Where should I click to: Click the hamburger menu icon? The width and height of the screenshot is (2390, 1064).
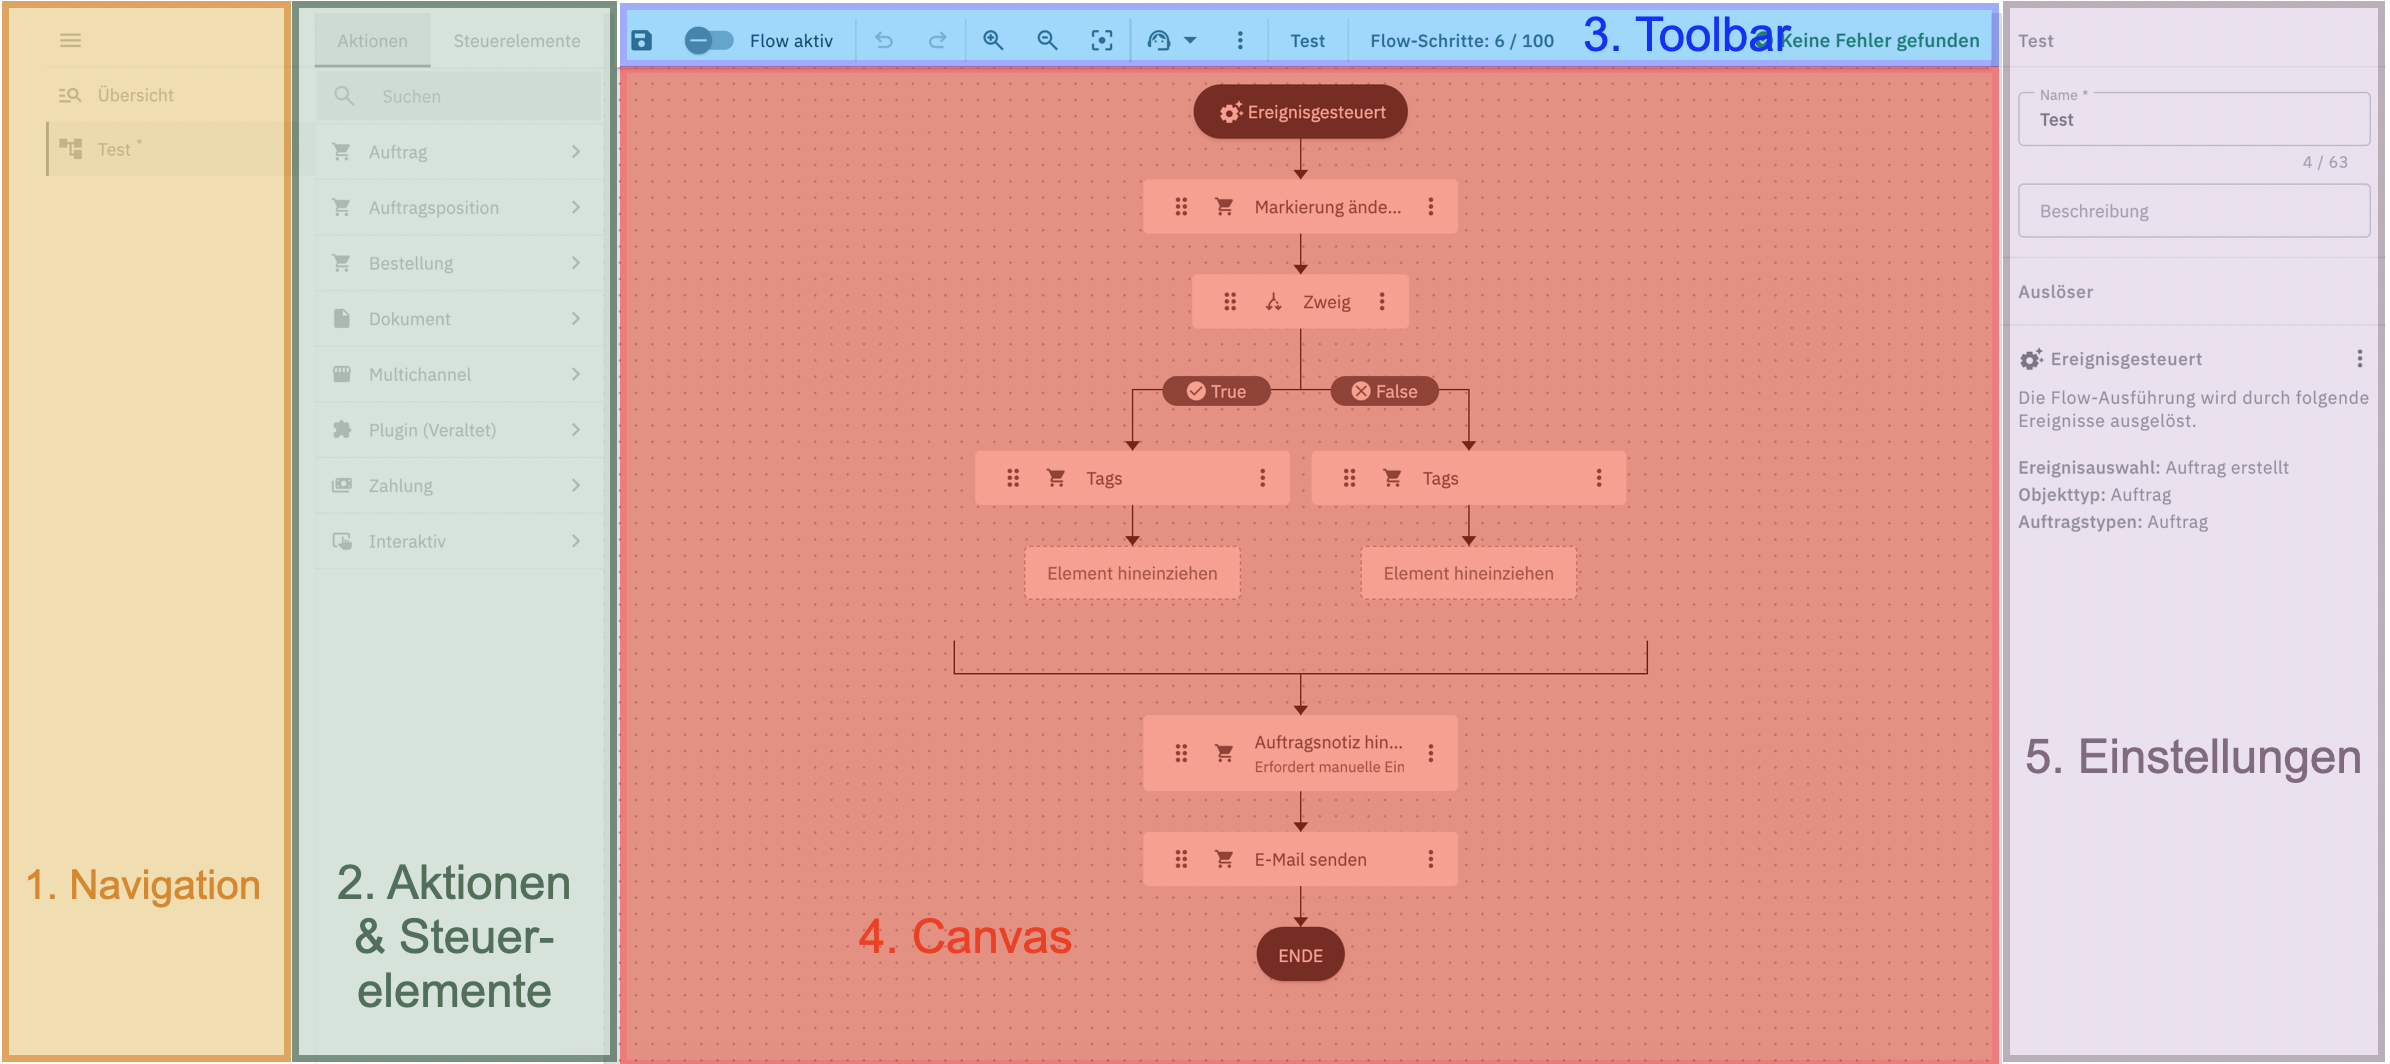(70, 40)
